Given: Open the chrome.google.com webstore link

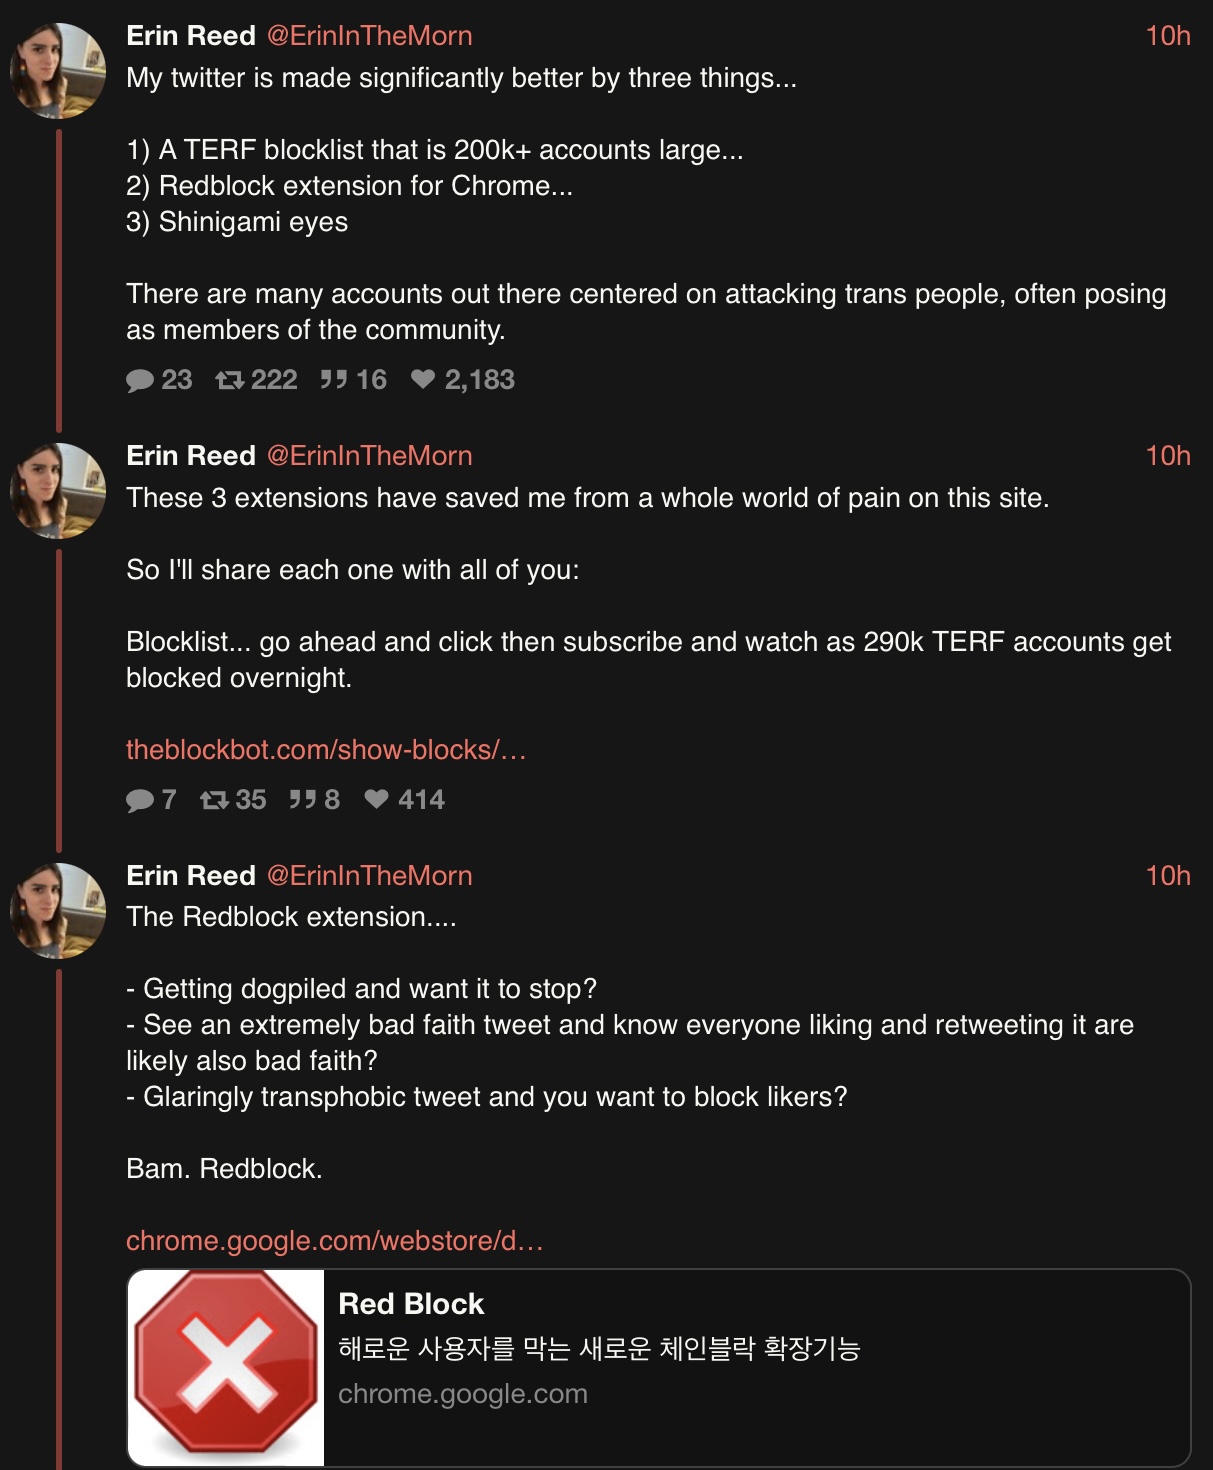Looking at the screenshot, I should [x=335, y=1241].
